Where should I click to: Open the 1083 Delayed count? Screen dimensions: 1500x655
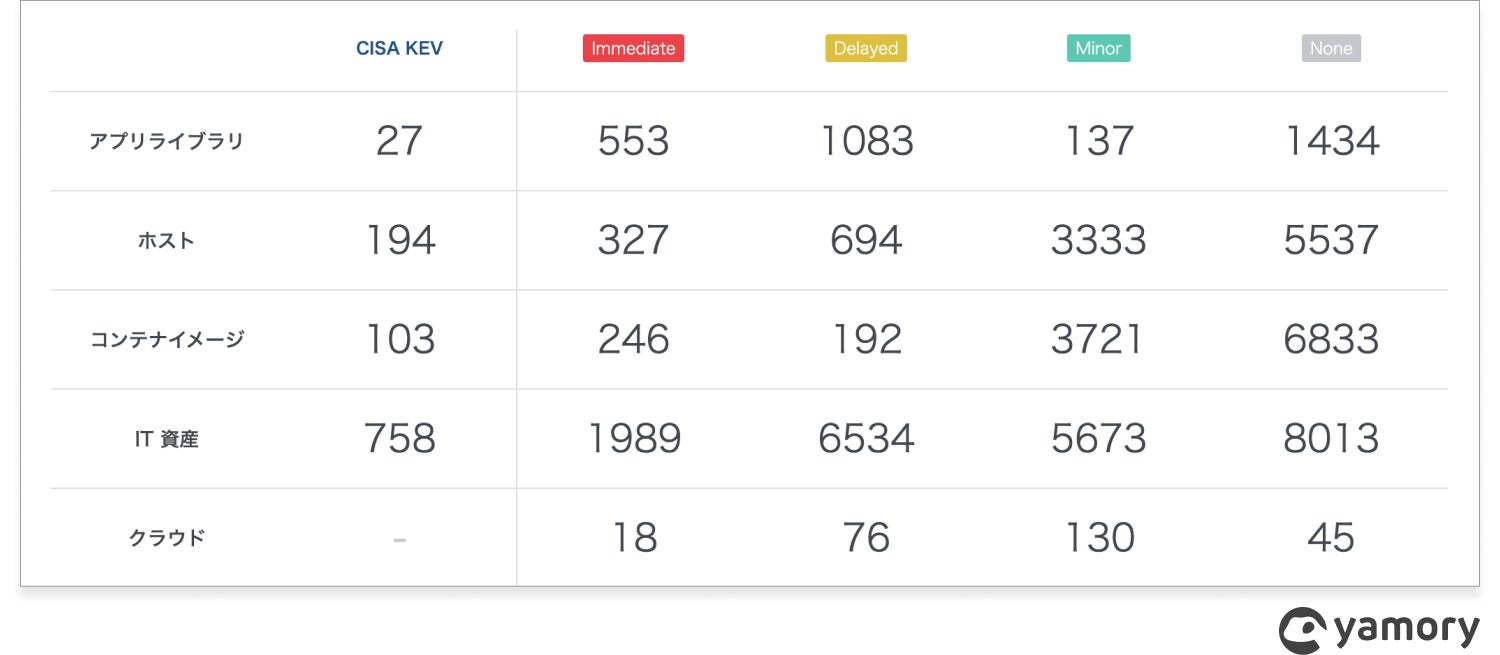pyautogui.click(x=866, y=141)
